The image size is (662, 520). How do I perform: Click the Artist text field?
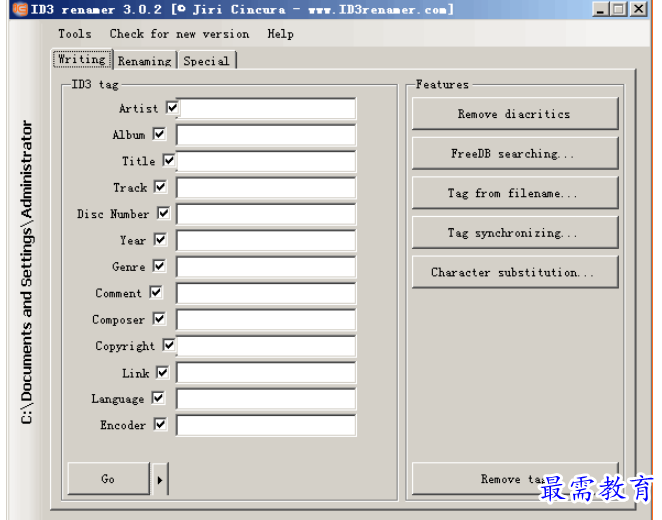point(268,108)
